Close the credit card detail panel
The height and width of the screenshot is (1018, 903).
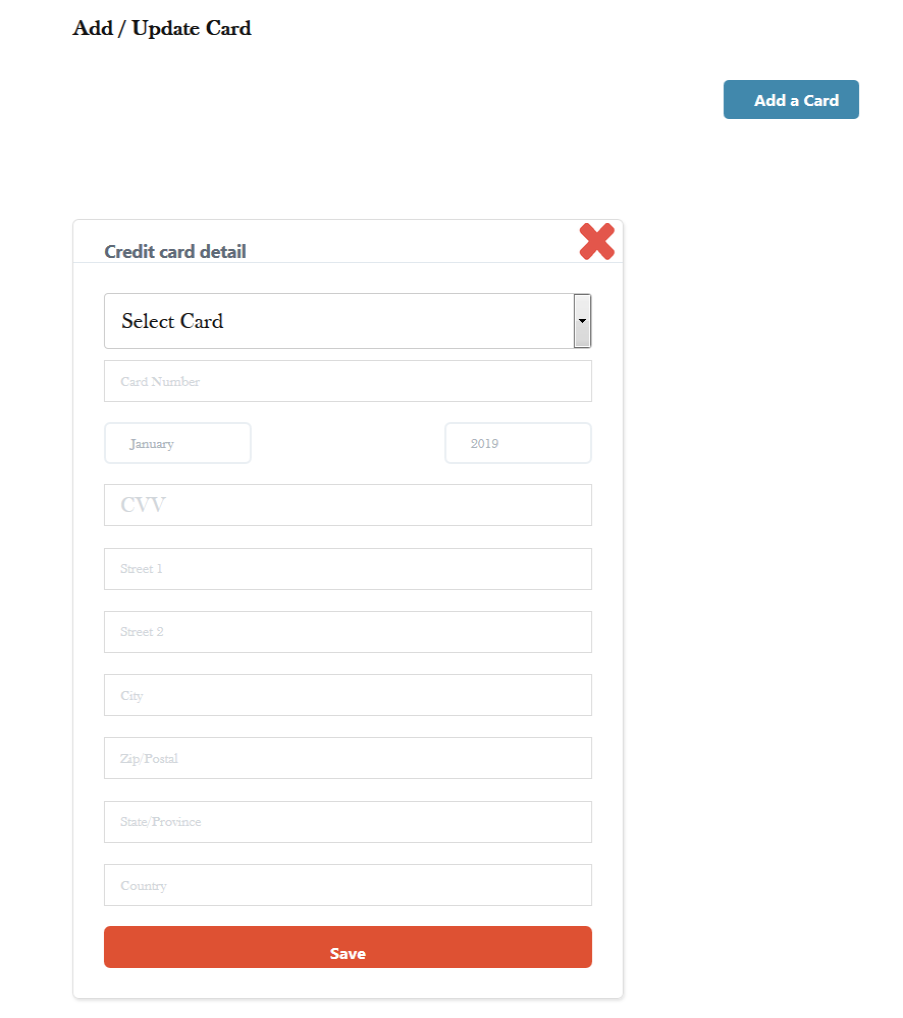(596, 242)
